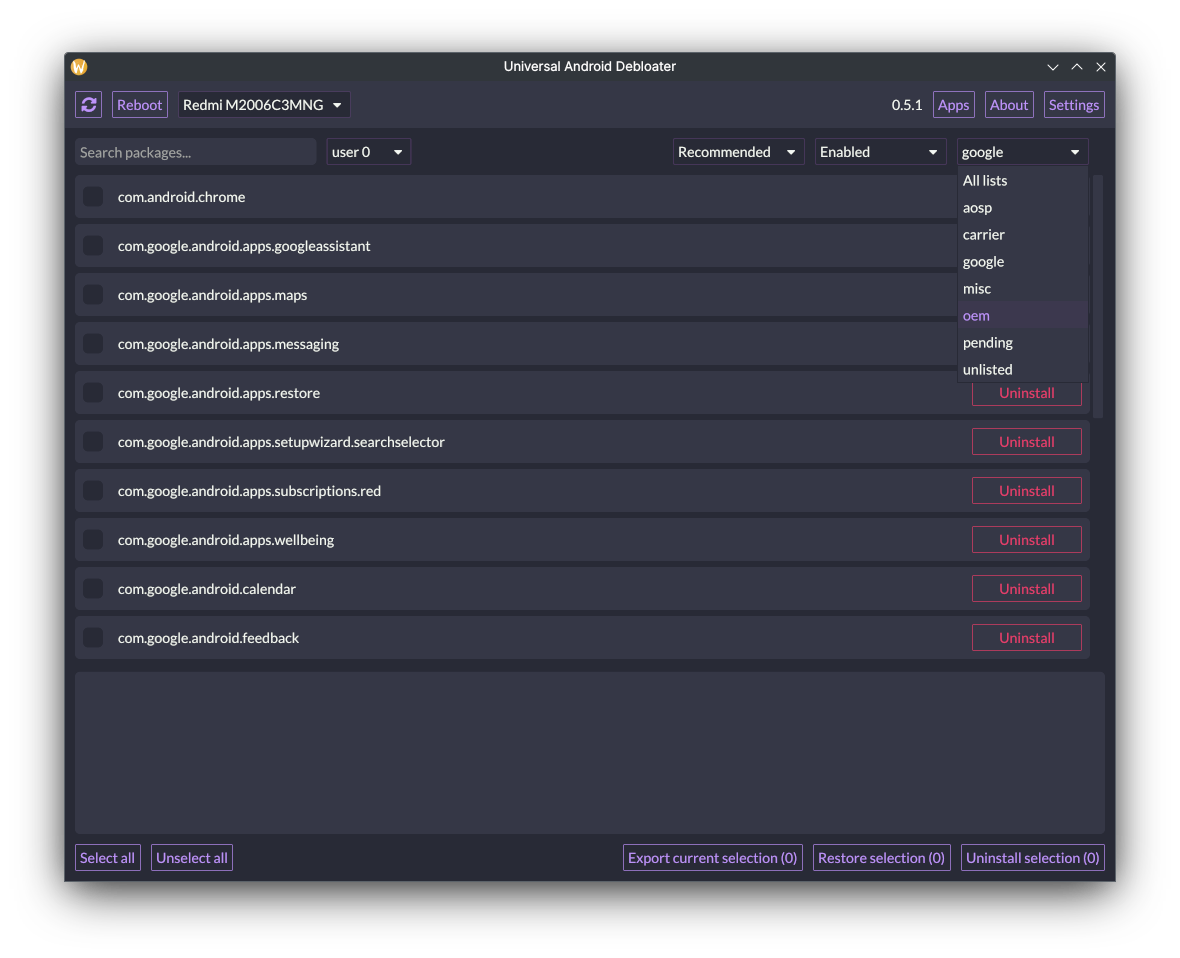
Task: Check the com.google.android.apps.maps box
Action: (93, 295)
